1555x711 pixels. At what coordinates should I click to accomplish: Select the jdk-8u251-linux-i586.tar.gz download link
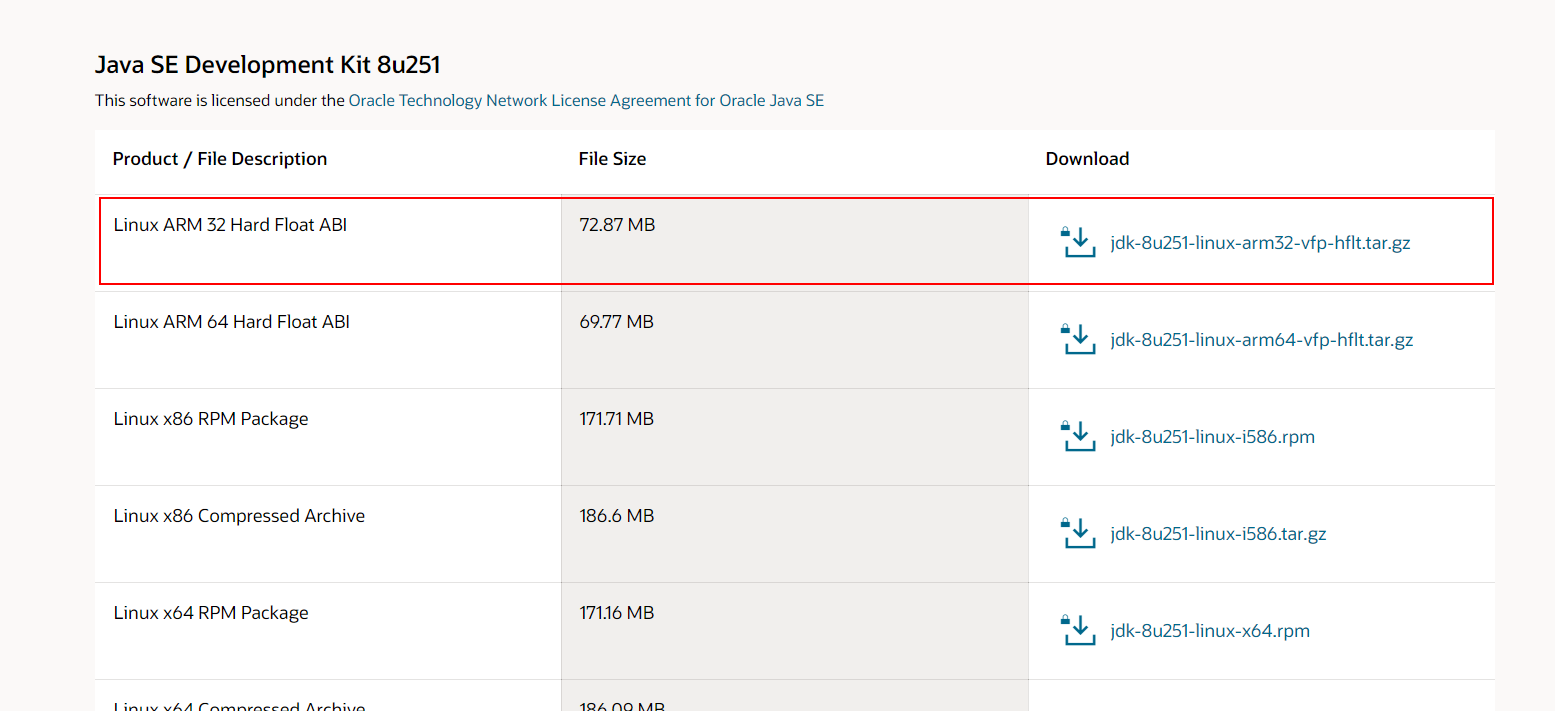(1218, 533)
